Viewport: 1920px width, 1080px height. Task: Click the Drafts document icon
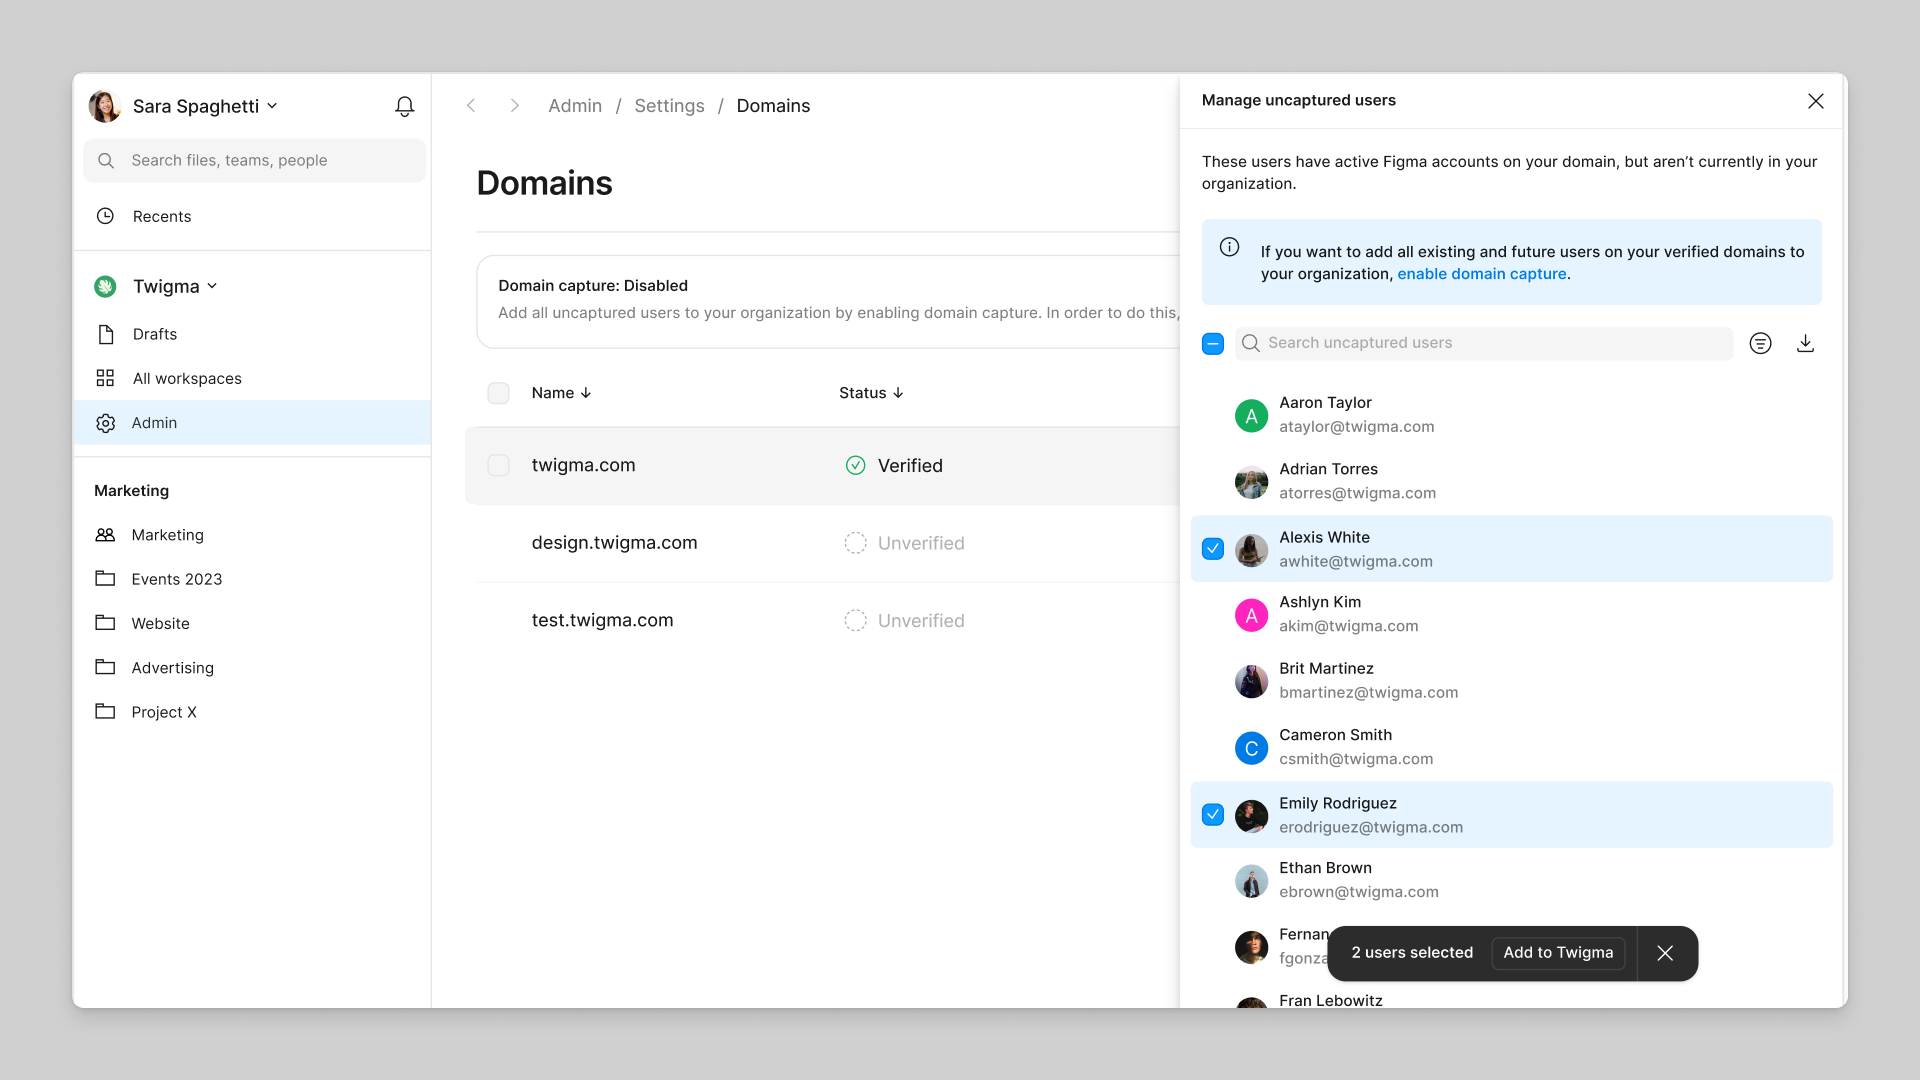point(105,334)
